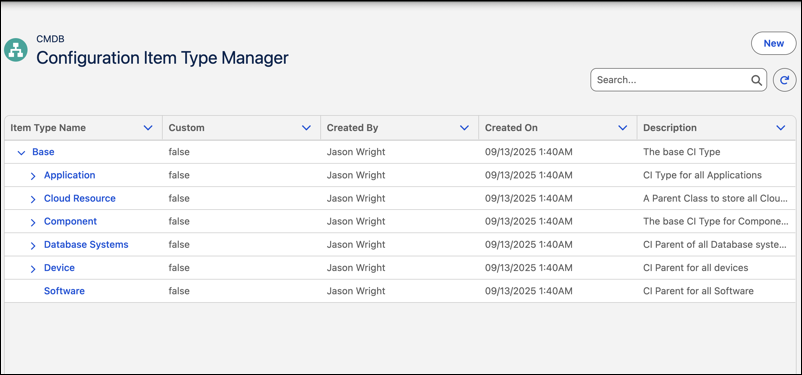This screenshot has height=375, width=802.
Task: Expand the Device row chevron
Action: (33, 269)
